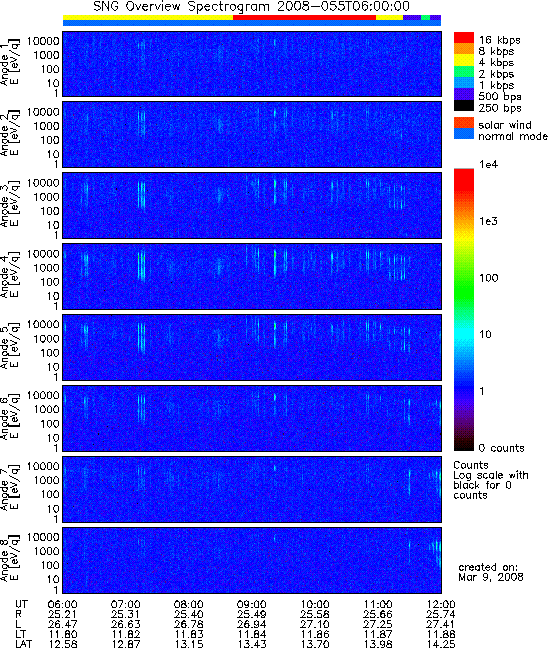The image size is (548, 648).
Task: Click the 'Counts Log scale' description text
Action: (491, 480)
